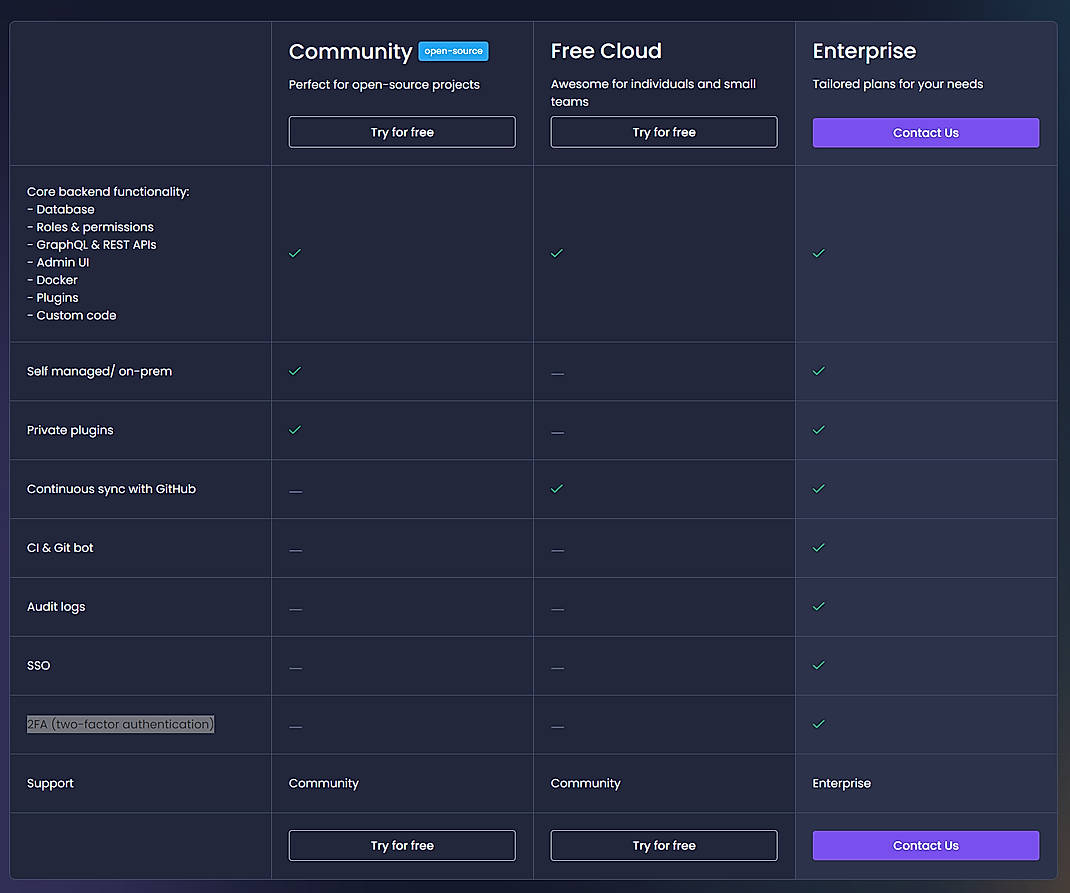Click the Community dash for Continuous sync with GitHub
1070x893 pixels.
[295, 491]
